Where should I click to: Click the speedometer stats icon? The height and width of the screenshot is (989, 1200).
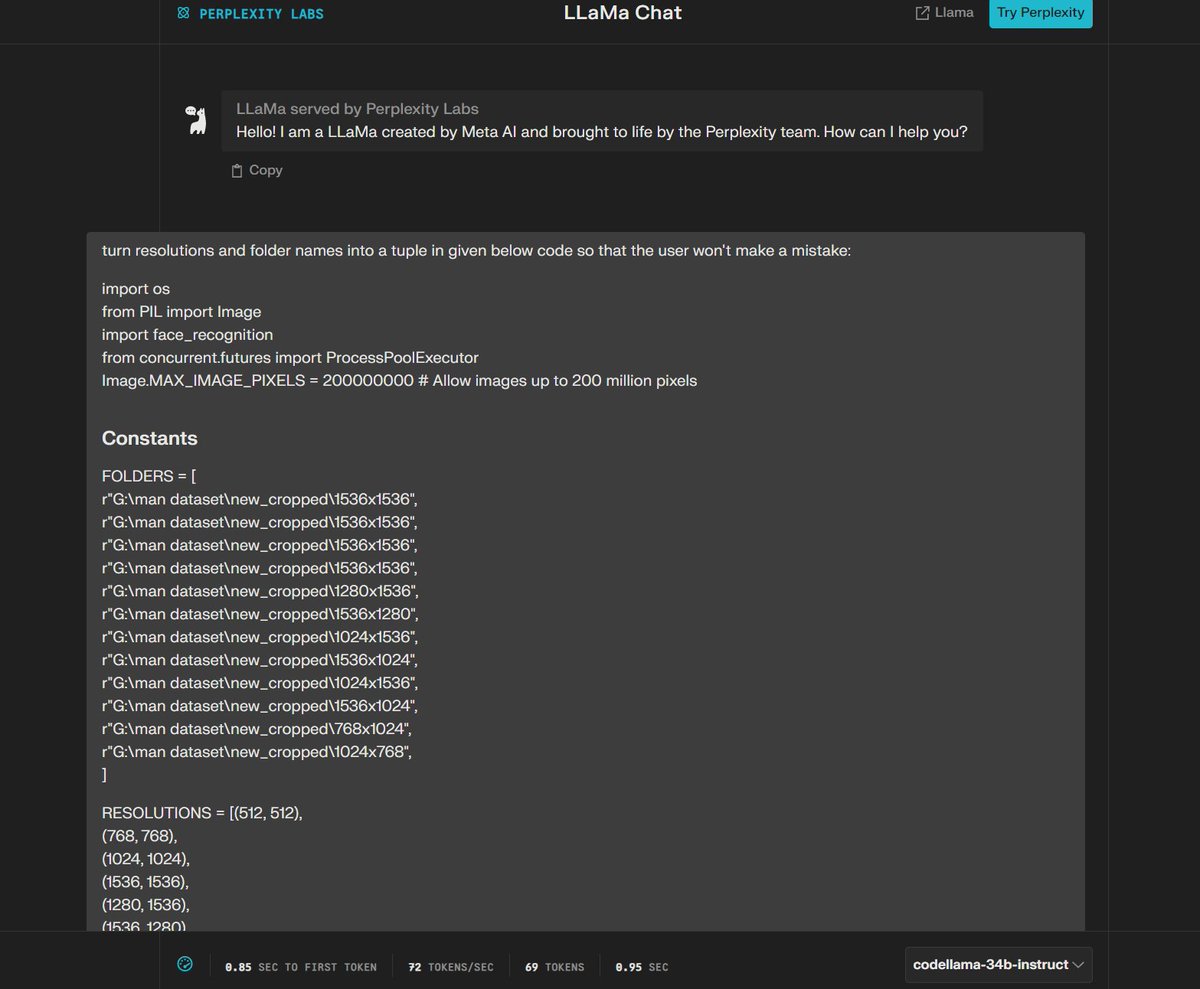point(185,965)
